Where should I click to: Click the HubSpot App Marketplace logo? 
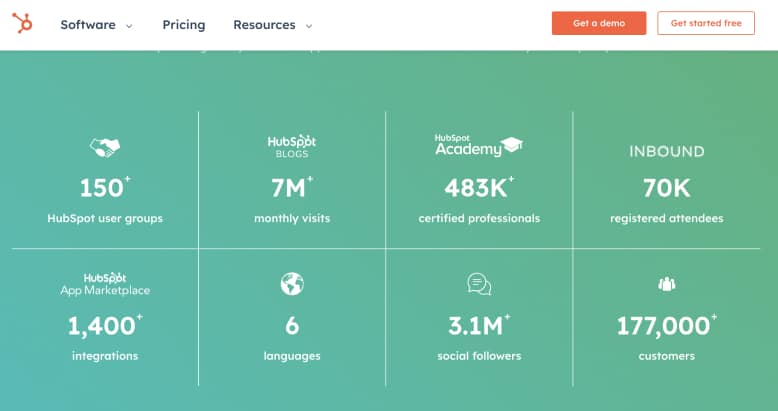105,284
